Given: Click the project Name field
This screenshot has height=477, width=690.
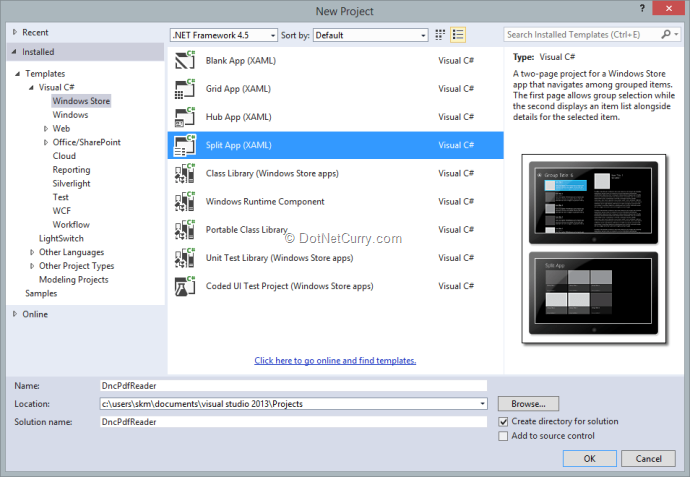Looking at the screenshot, I should (294, 385).
